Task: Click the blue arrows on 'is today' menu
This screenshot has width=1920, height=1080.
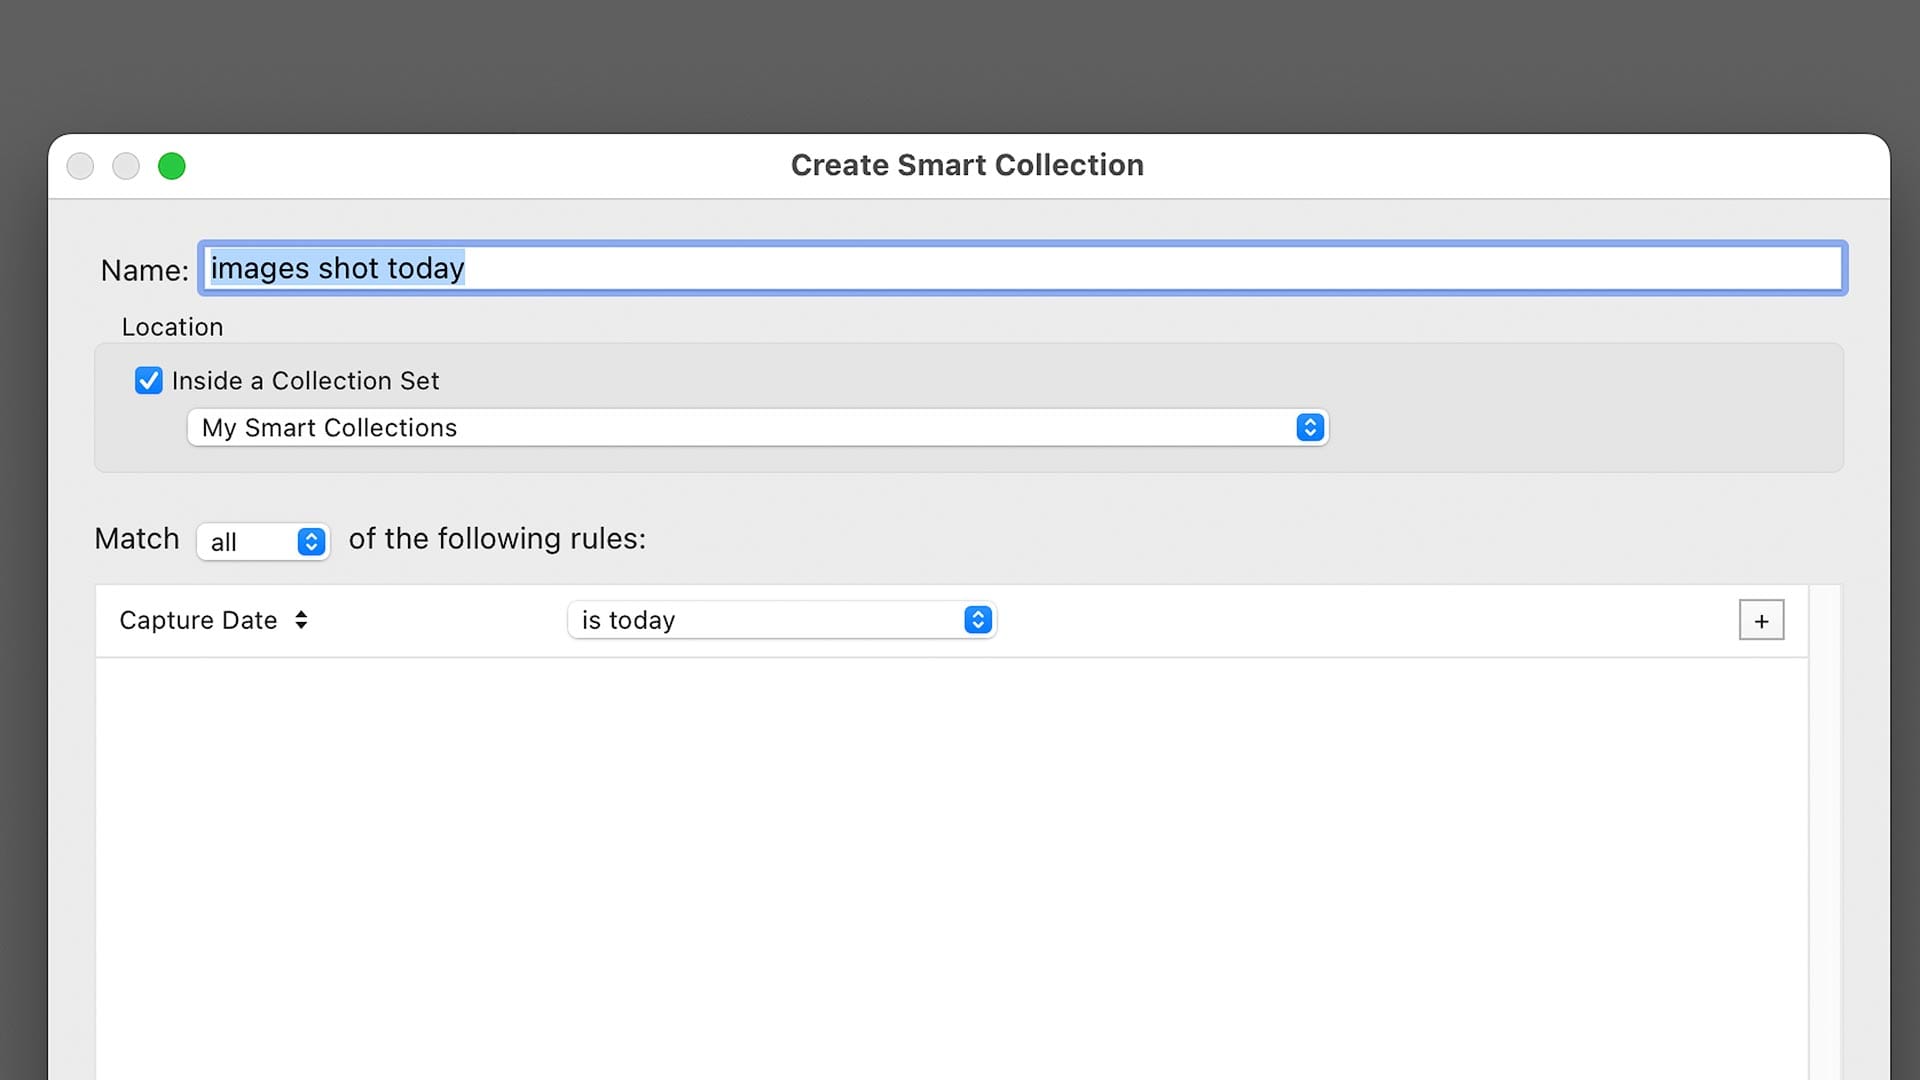Action: pyautogui.click(x=978, y=620)
